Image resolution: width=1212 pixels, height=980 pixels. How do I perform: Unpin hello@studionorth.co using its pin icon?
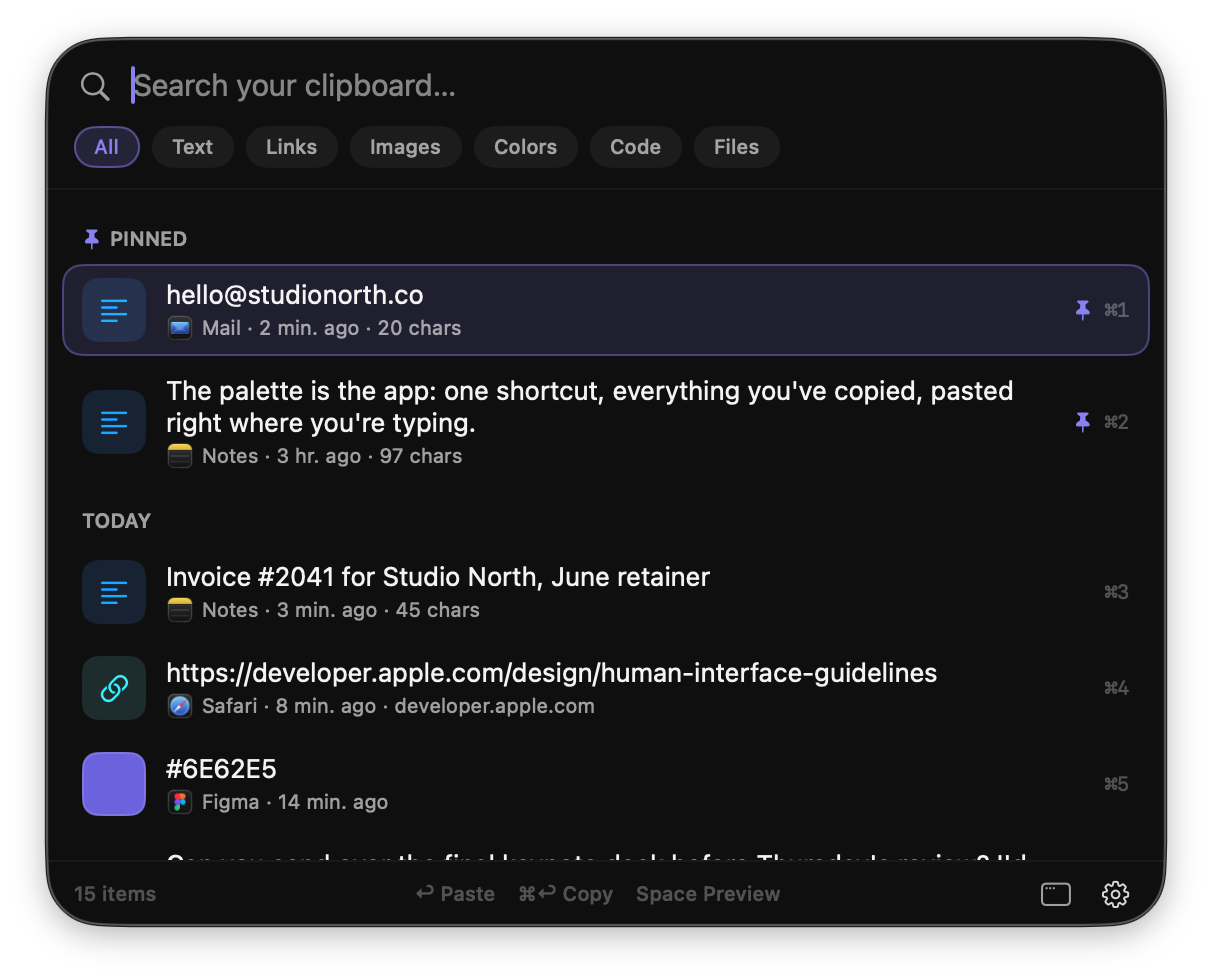click(x=1082, y=310)
